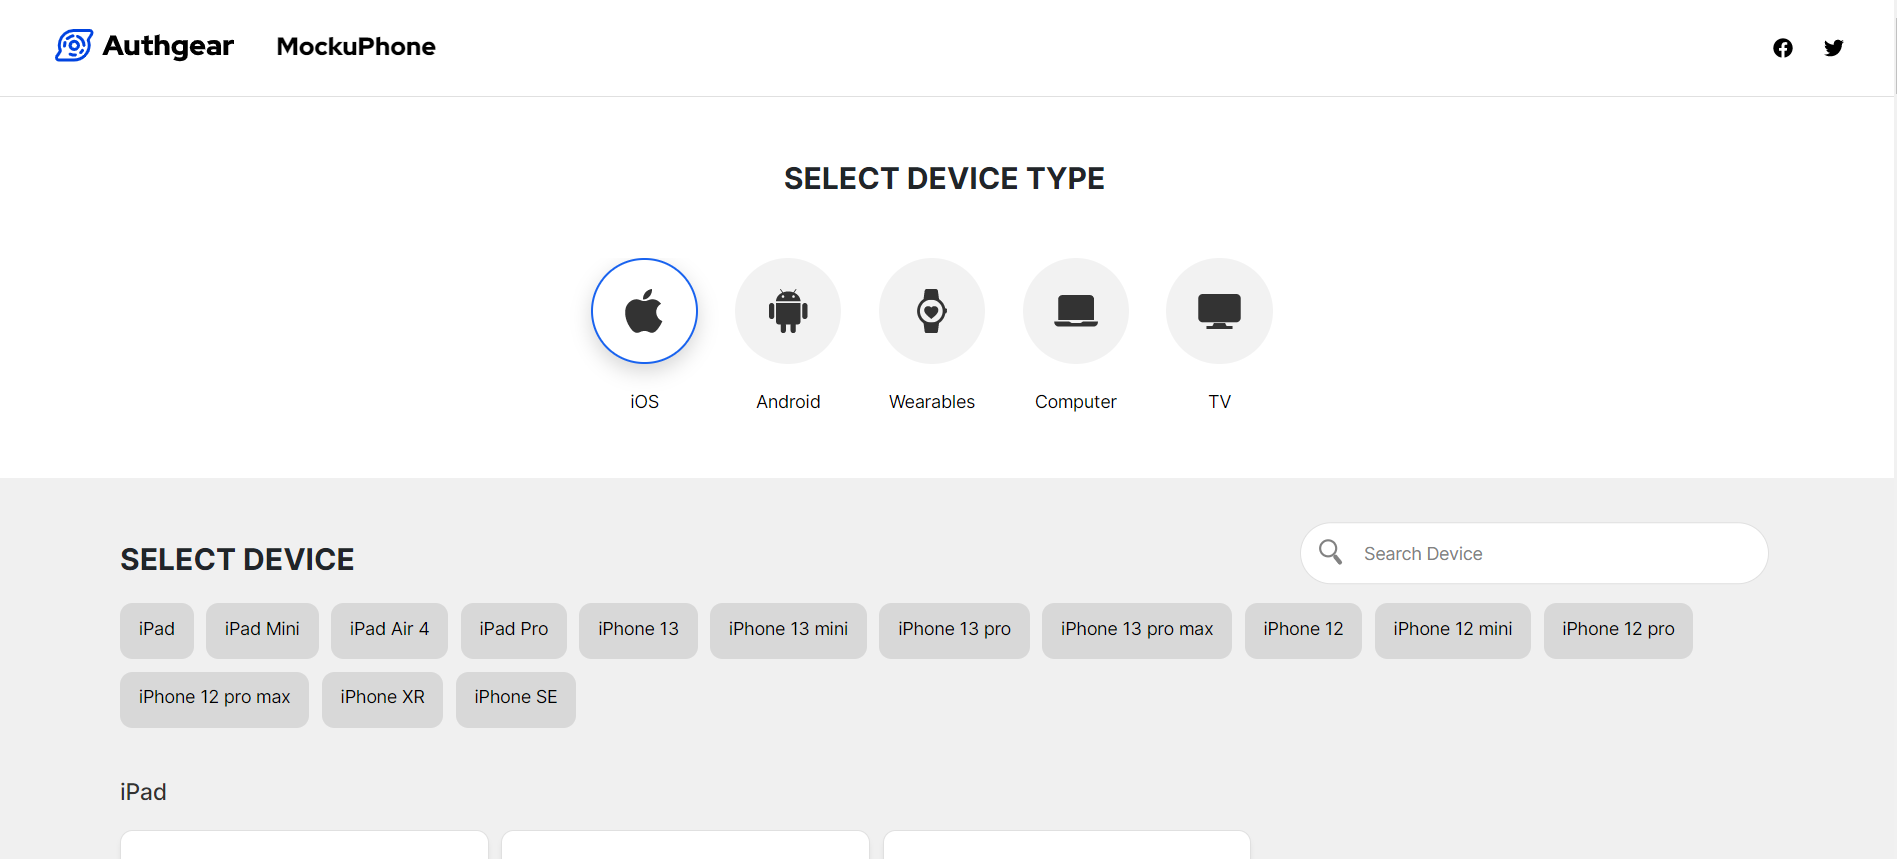The image size is (1897, 859).
Task: Select the iPhone 13 pro max chip
Action: 1136,630
